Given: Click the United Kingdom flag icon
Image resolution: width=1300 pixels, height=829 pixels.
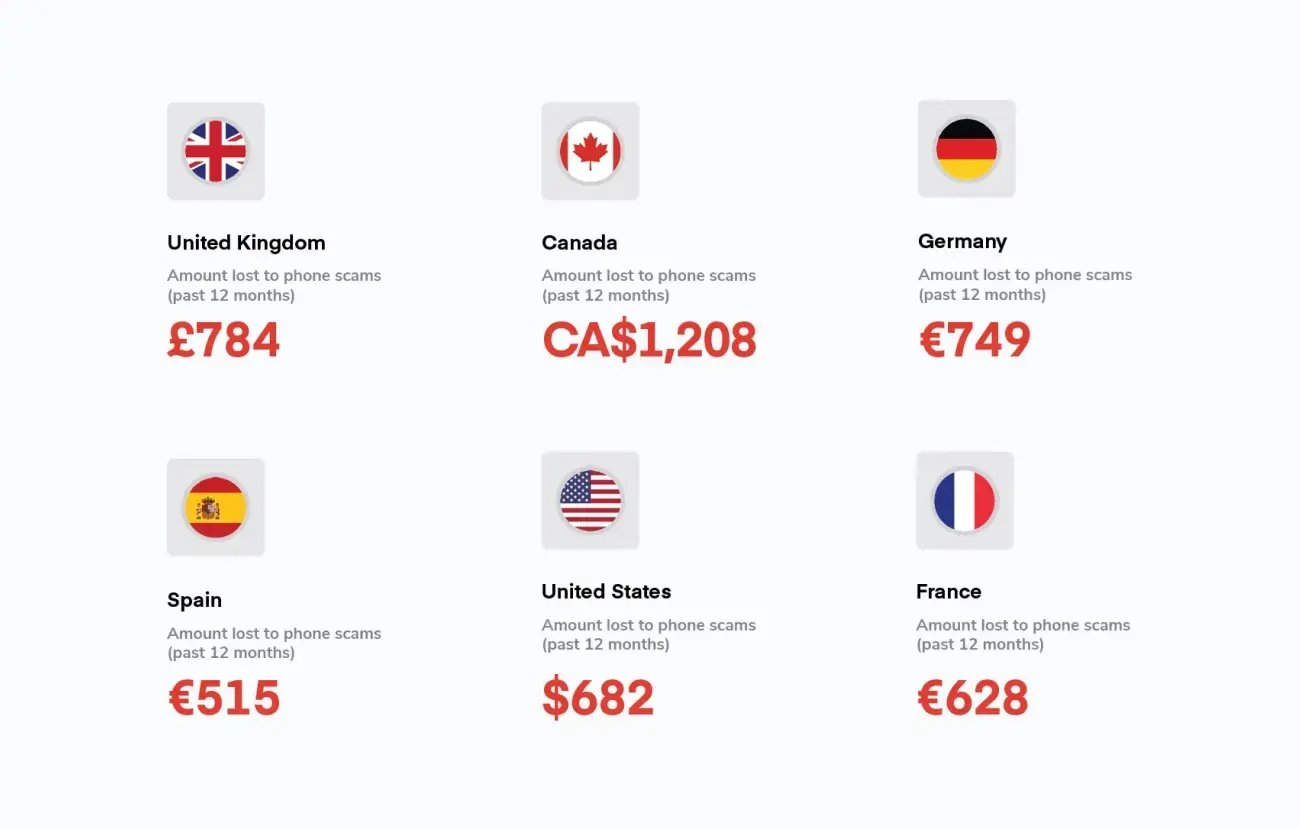Looking at the screenshot, I should pyautogui.click(x=215, y=151).
